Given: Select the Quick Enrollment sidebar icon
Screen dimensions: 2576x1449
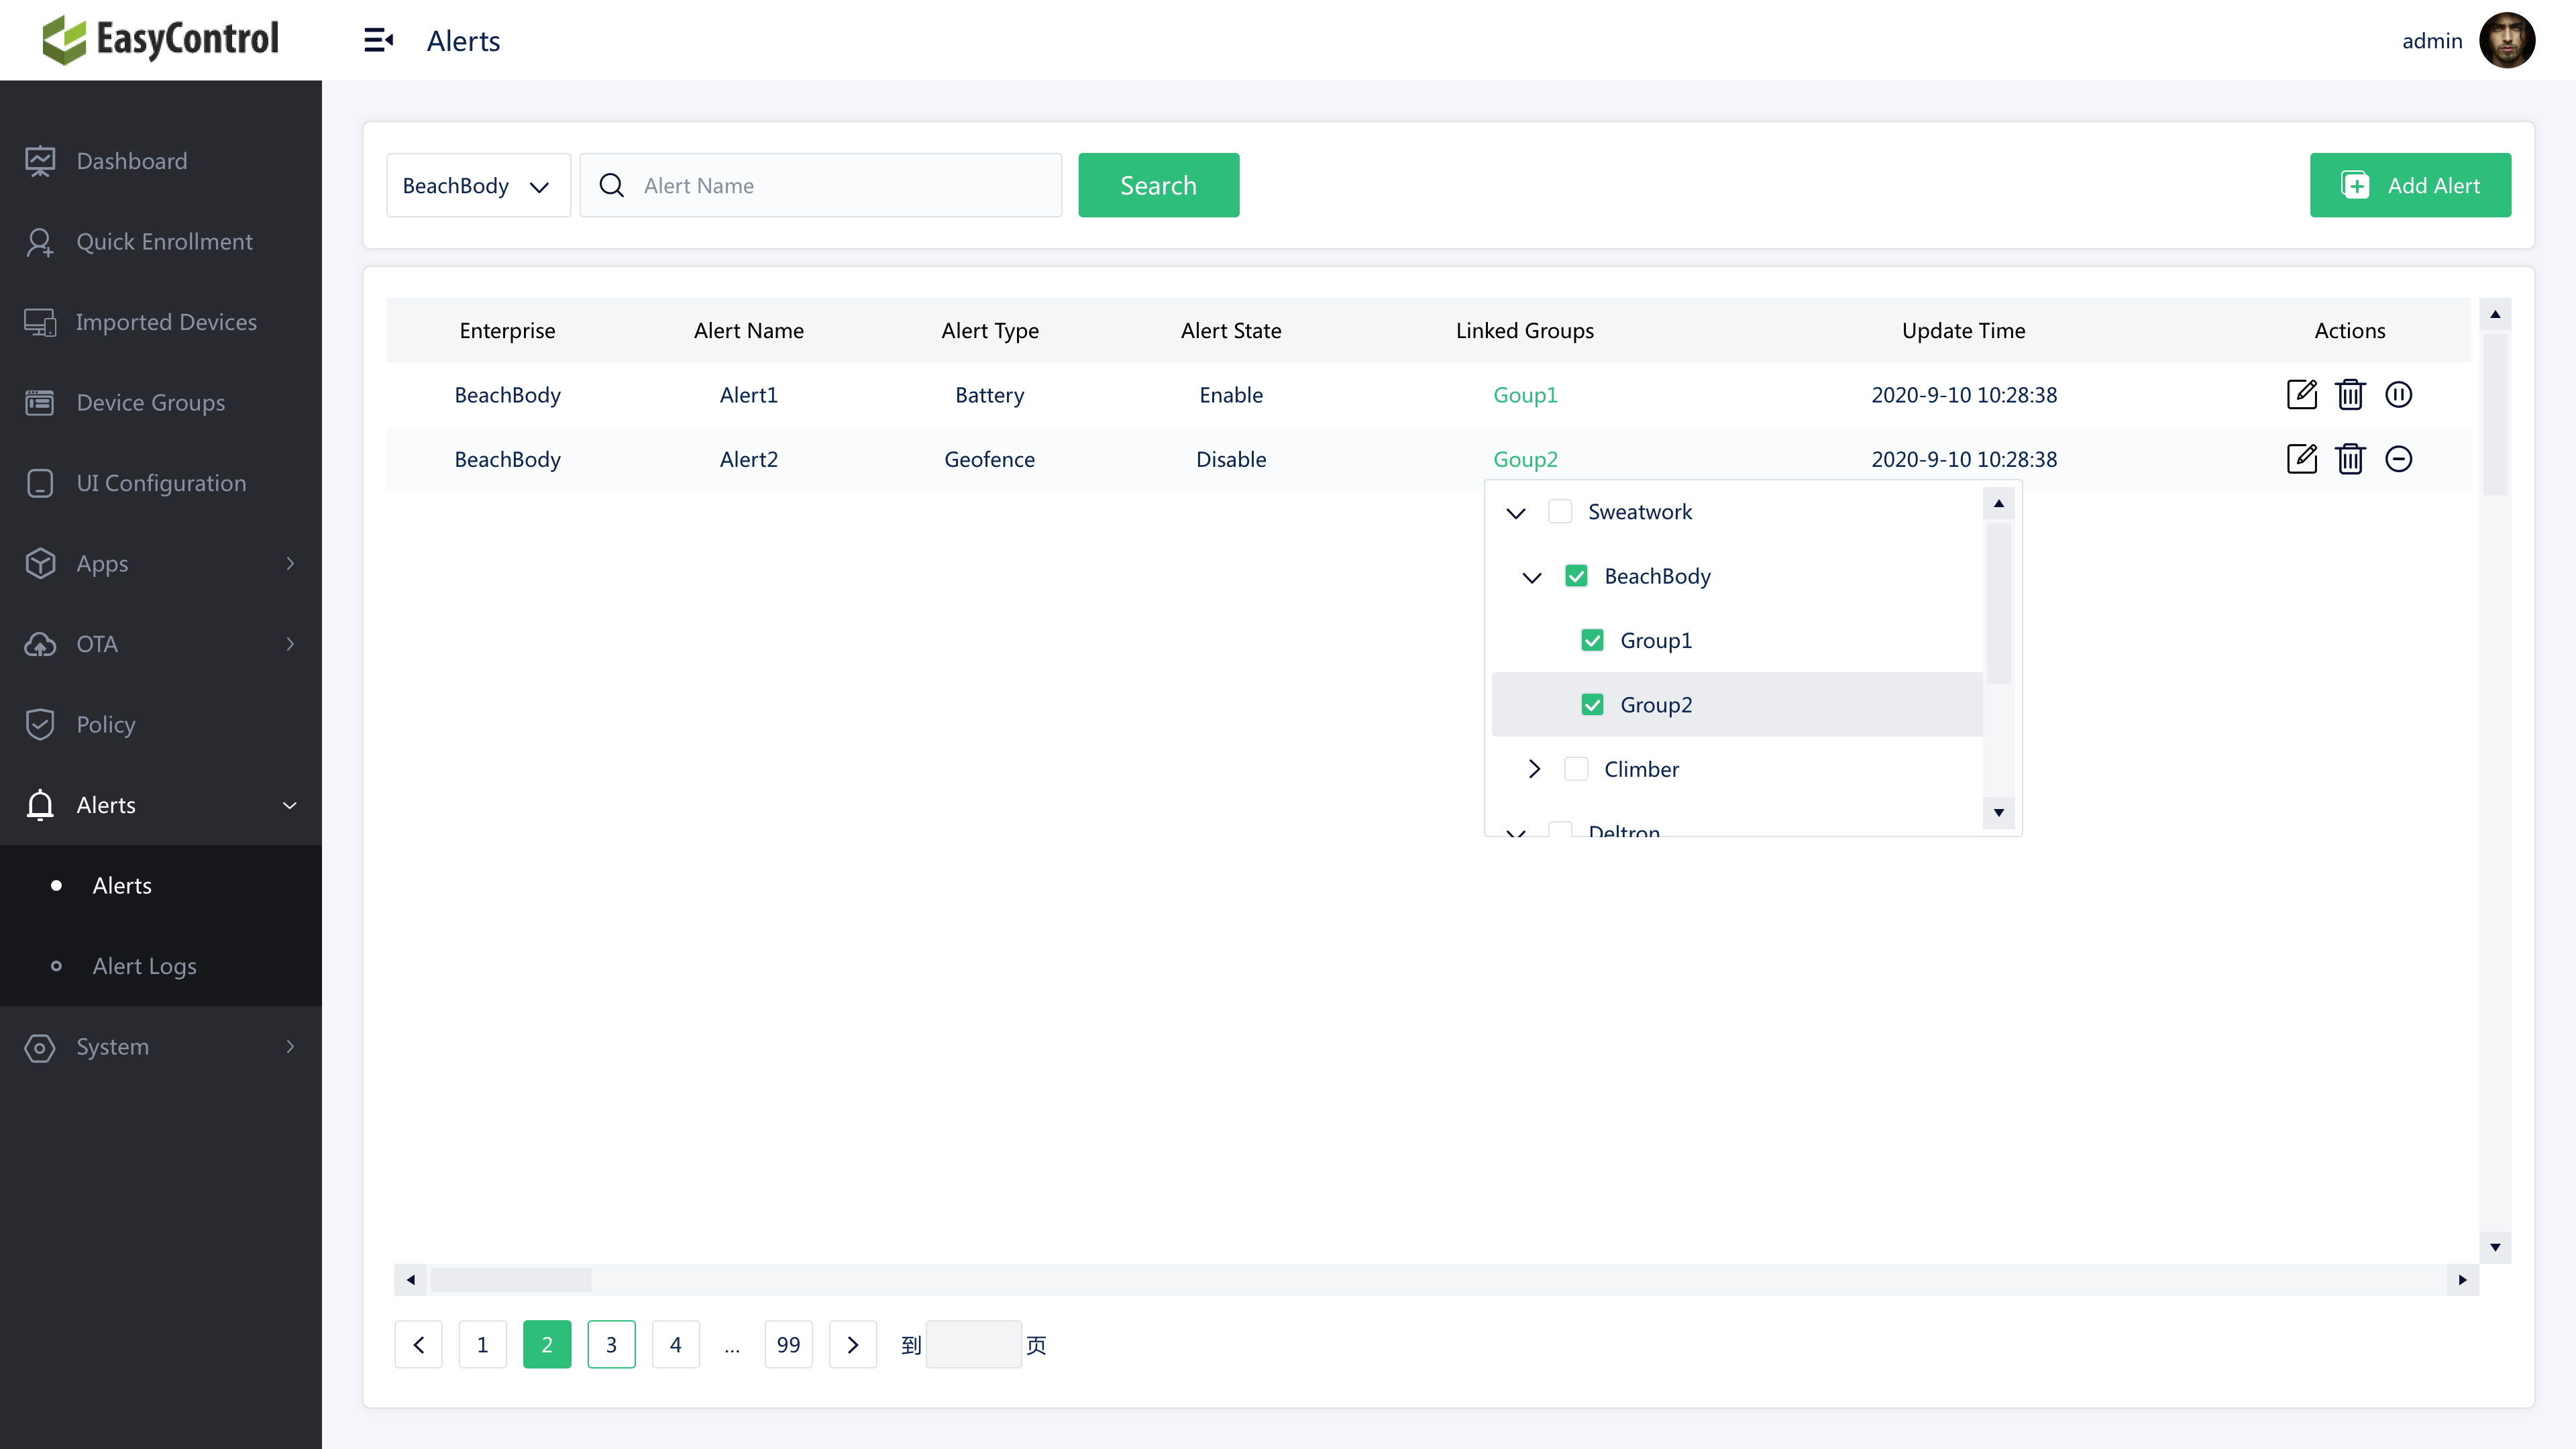Looking at the screenshot, I should [40, 241].
